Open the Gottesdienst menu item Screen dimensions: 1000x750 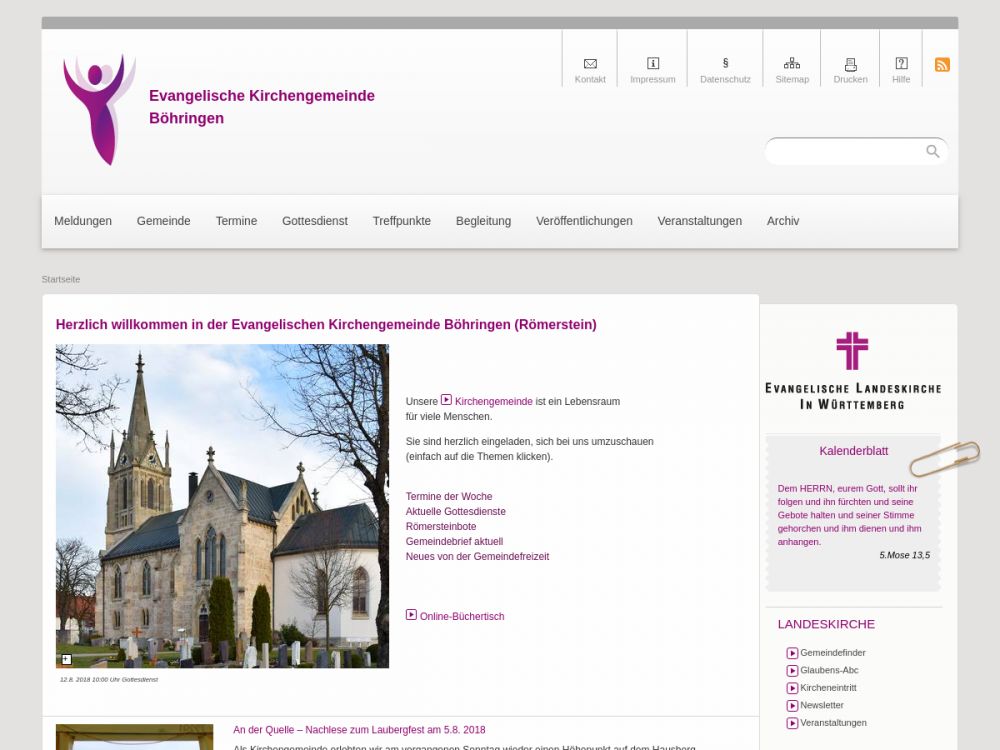coord(314,221)
